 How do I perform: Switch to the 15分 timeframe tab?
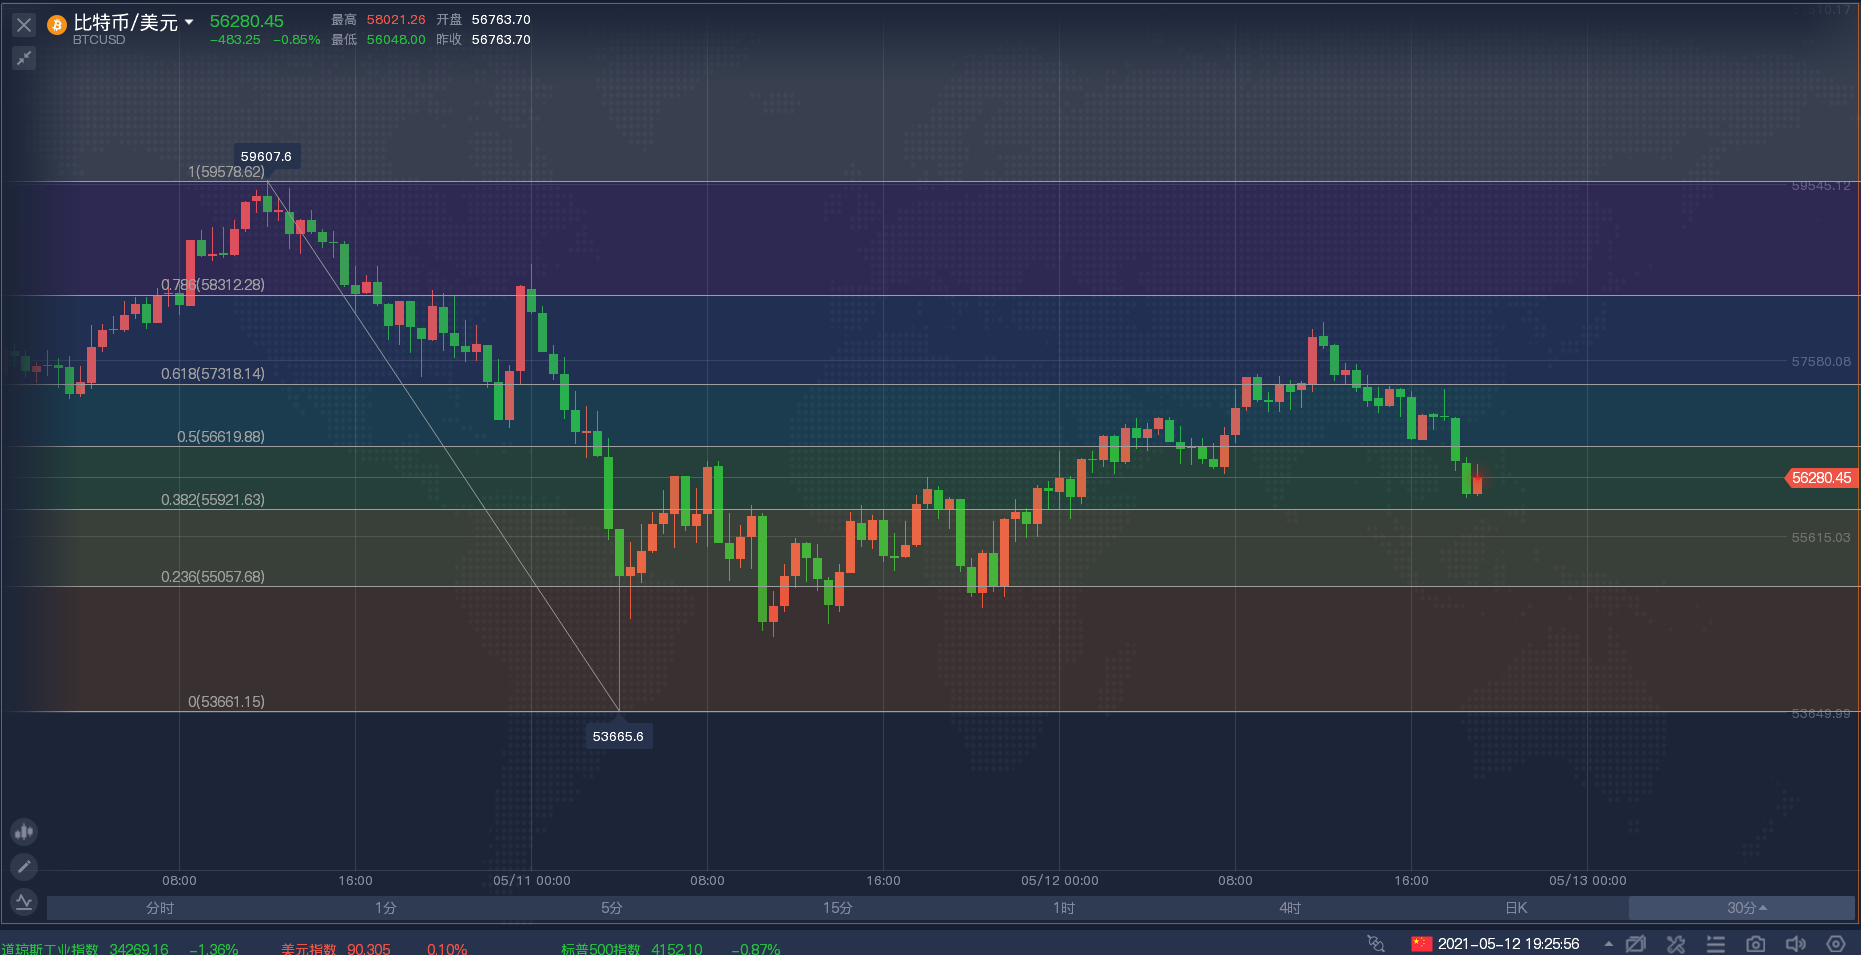click(x=838, y=908)
